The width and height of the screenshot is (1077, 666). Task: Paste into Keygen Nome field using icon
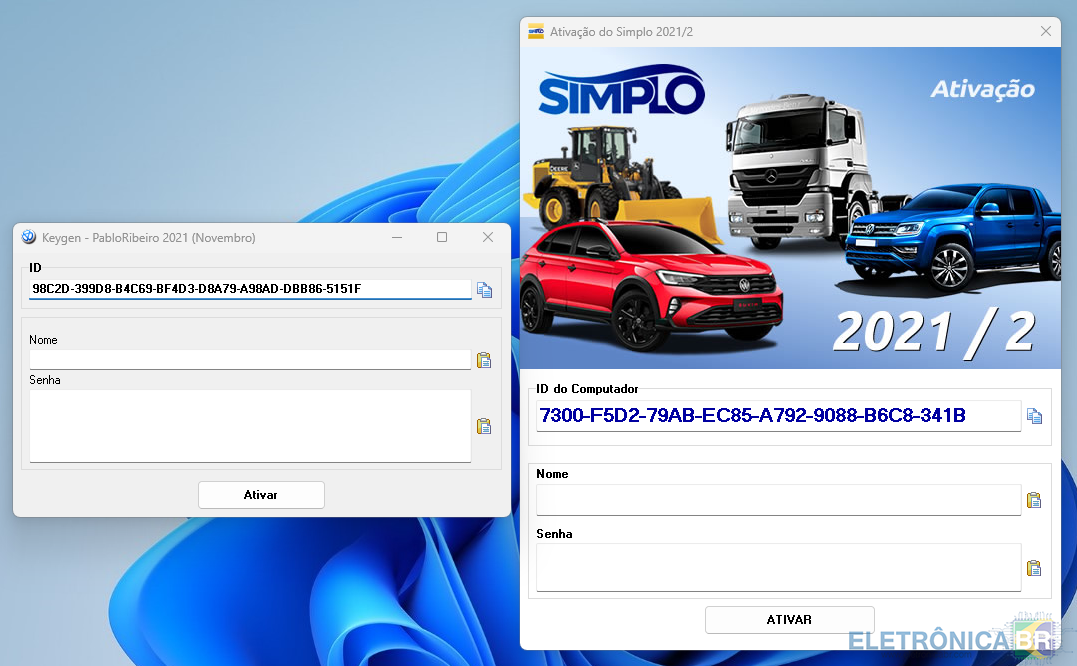point(484,360)
